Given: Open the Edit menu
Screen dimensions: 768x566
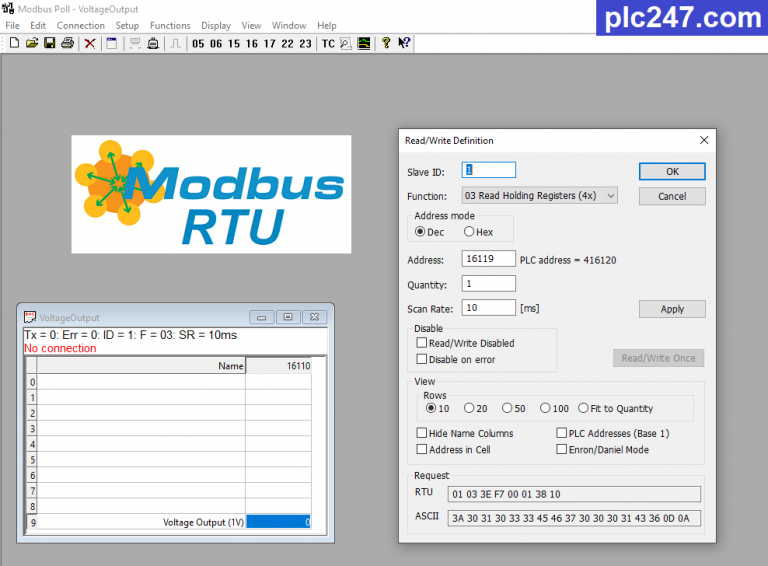Looking at the screenshot, I should pyautogui.click(x=38, y=25).
